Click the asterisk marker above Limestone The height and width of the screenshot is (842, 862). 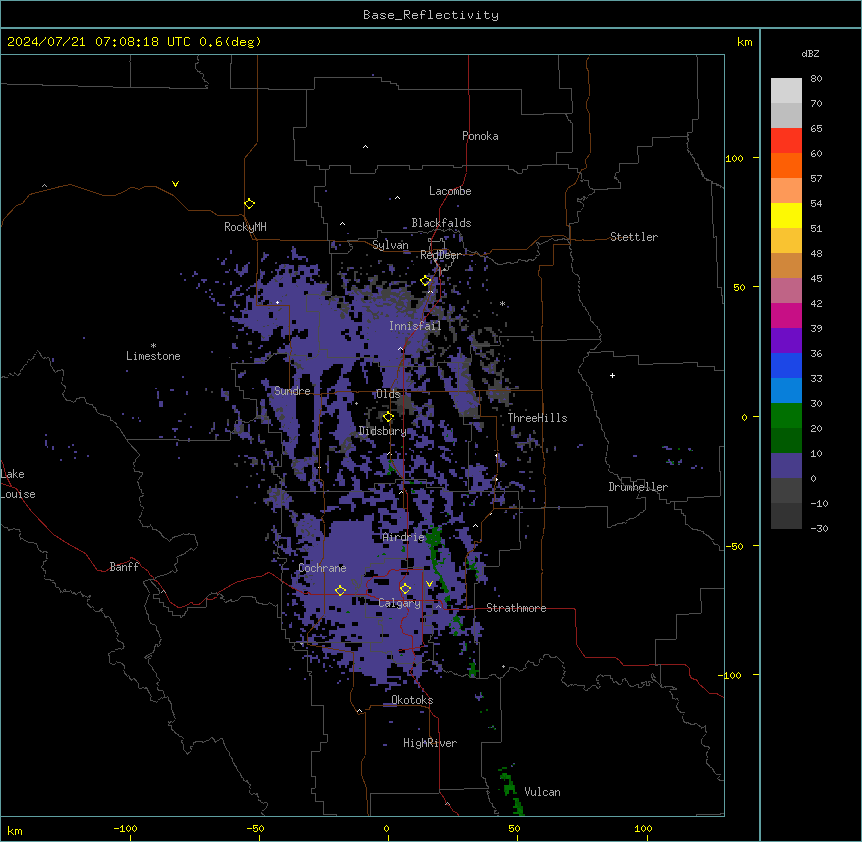coord(153,346)
